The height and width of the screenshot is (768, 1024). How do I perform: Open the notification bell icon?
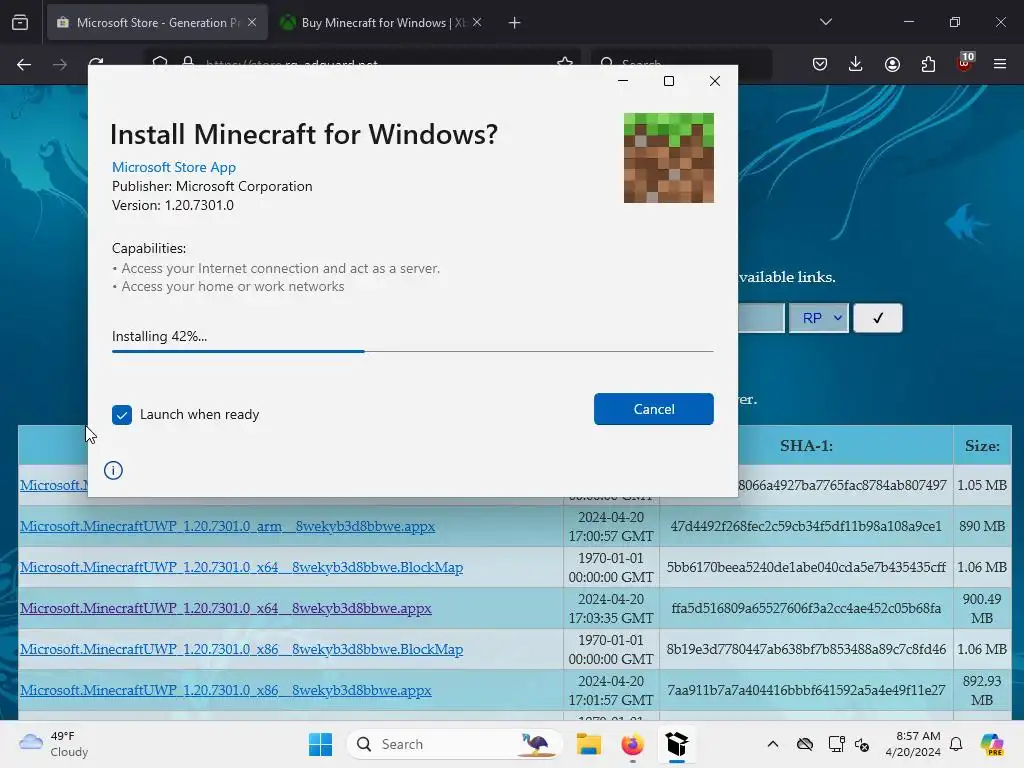956,744
